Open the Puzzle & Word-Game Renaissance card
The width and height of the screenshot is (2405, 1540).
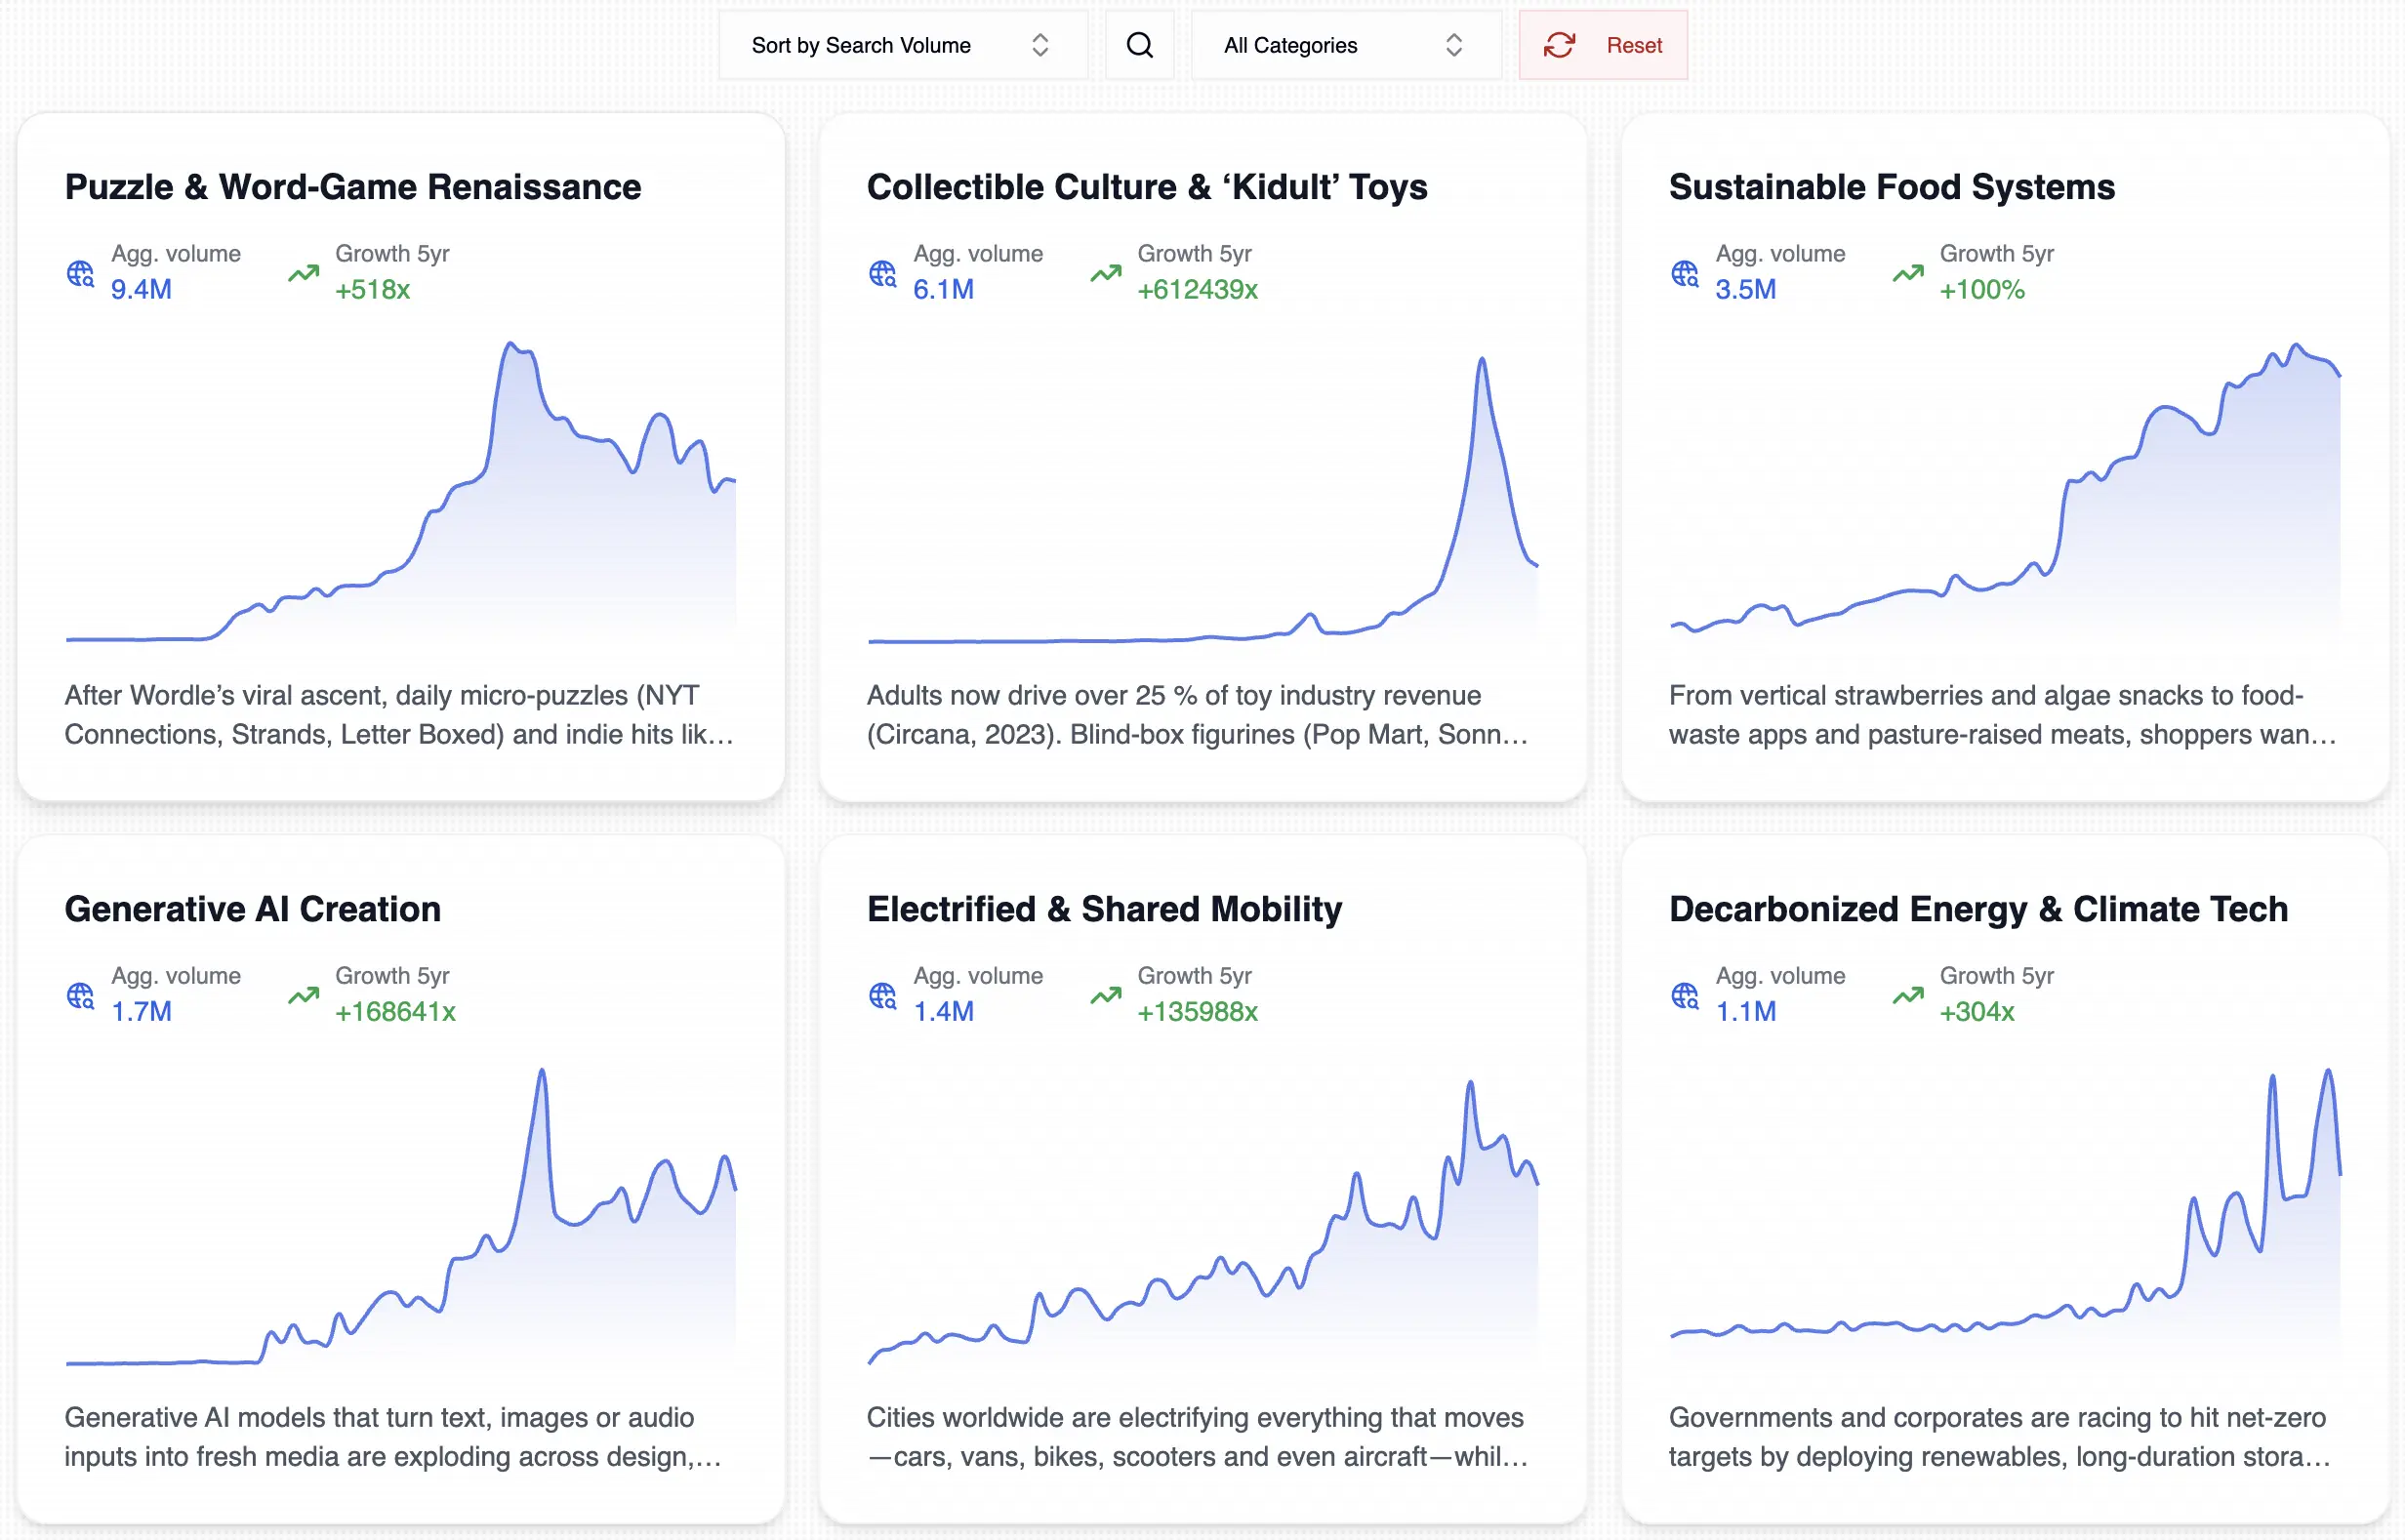coord(352,186)
